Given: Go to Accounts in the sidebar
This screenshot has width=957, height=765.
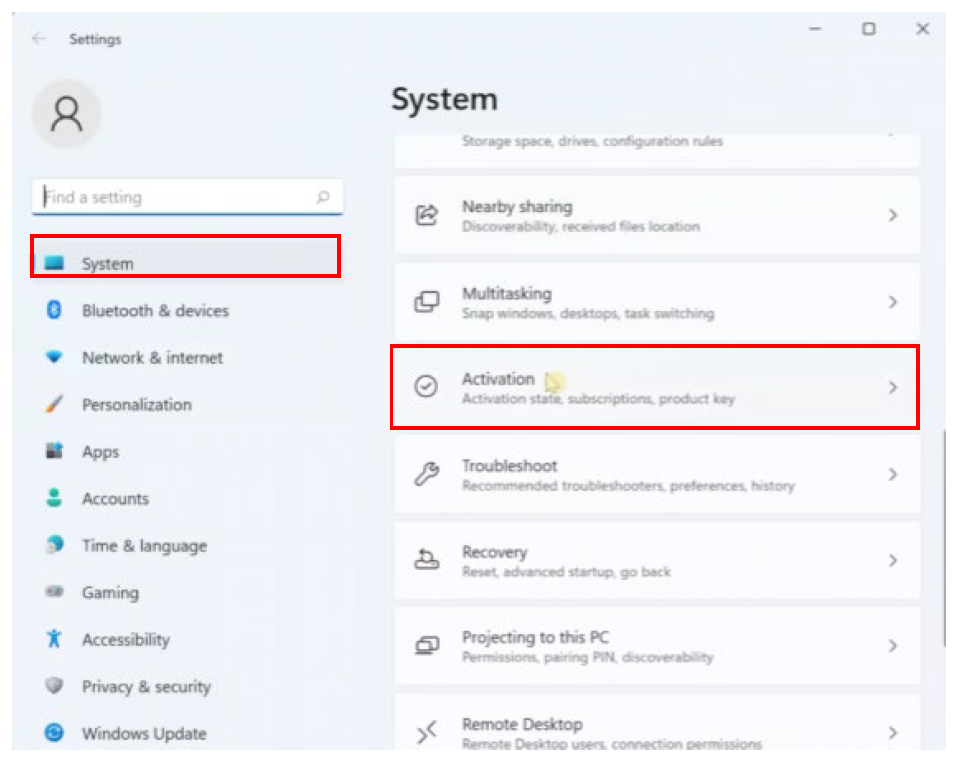Looking at the screenshot, I should (115, 499).
